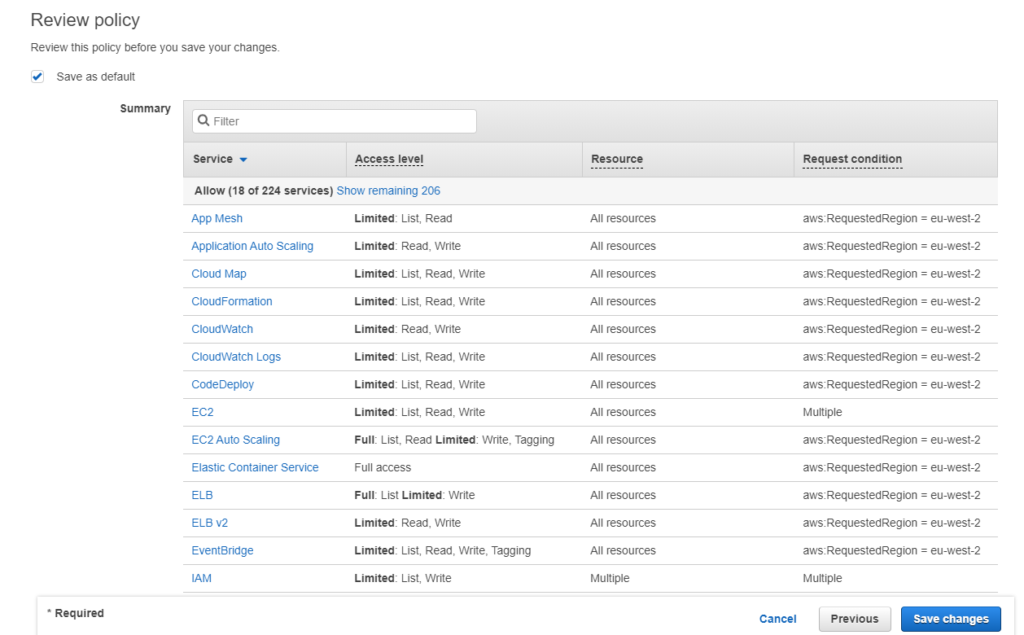Expand Show remaining 206 services
Image resolution: width=1024 pixels, height=635 pixels.
pyautogui.click(x=388, y=191)
